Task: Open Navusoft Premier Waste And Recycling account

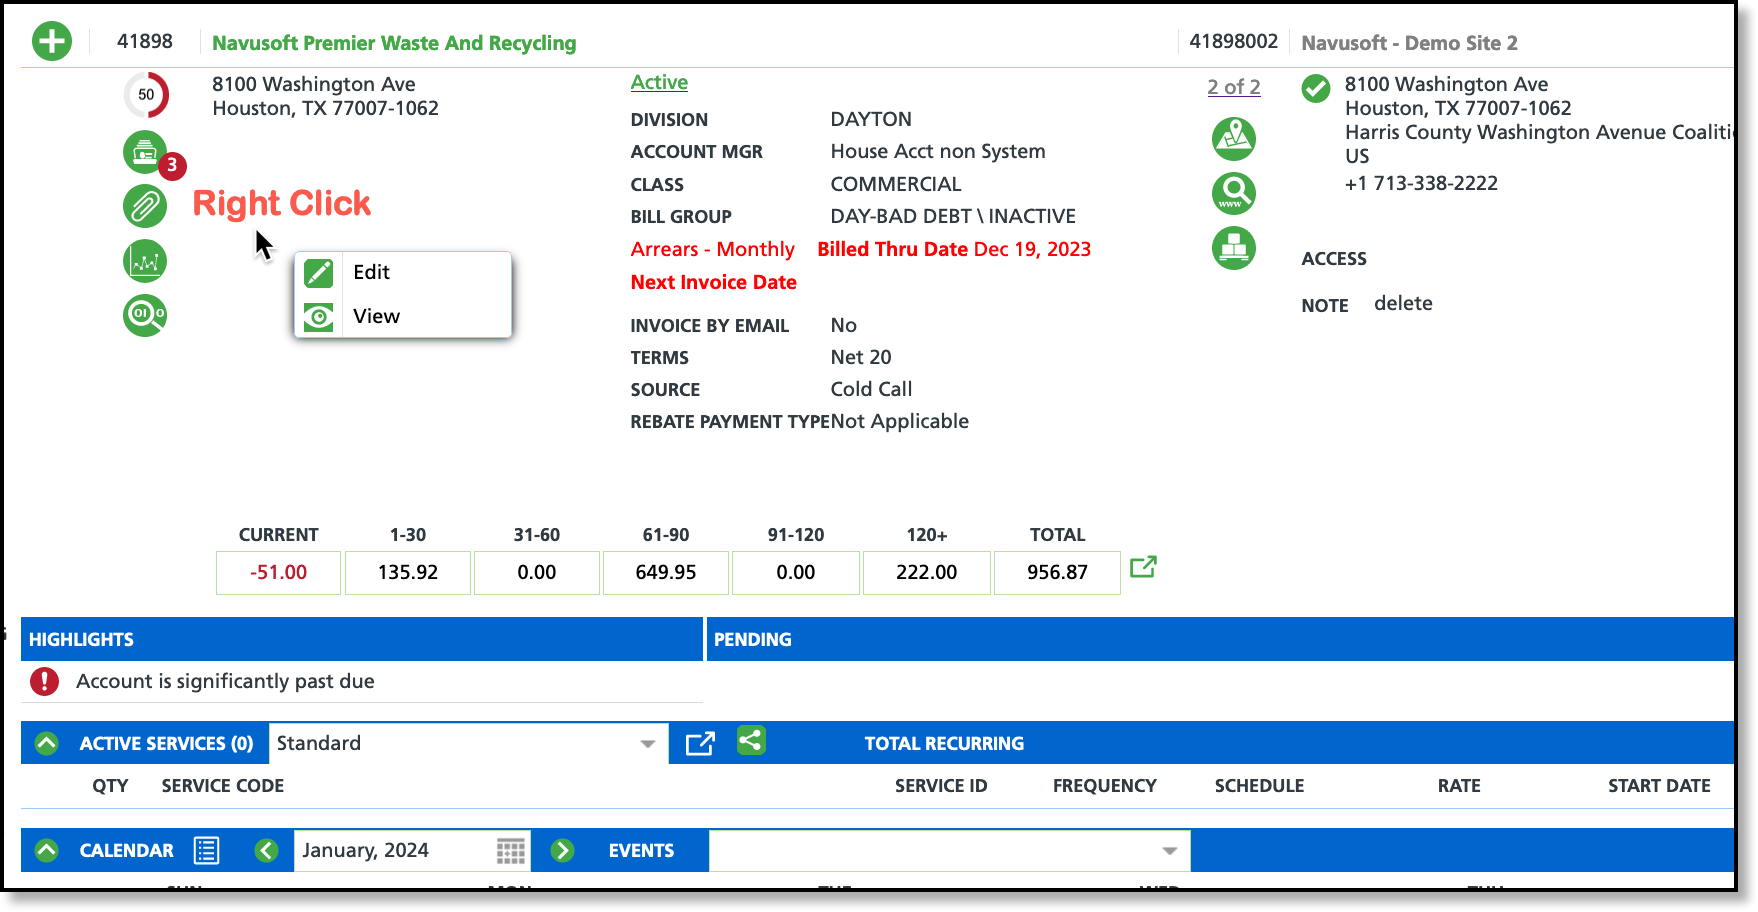Action: pyautogui.click(x=394, y=43)
